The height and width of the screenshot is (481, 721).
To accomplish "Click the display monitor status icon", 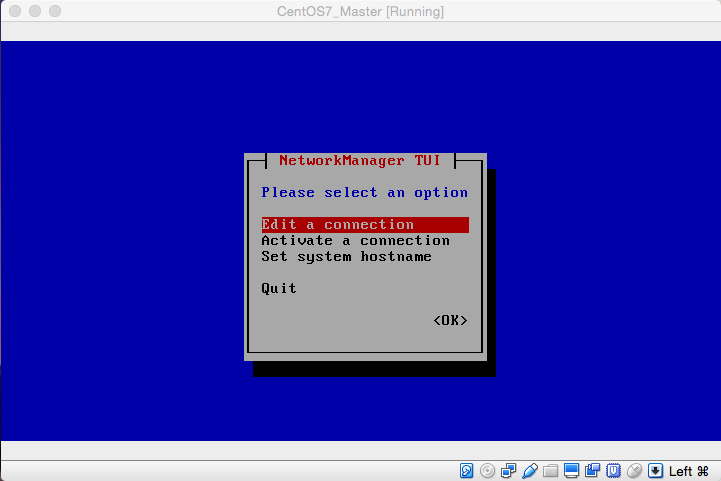I will point(572,470).
